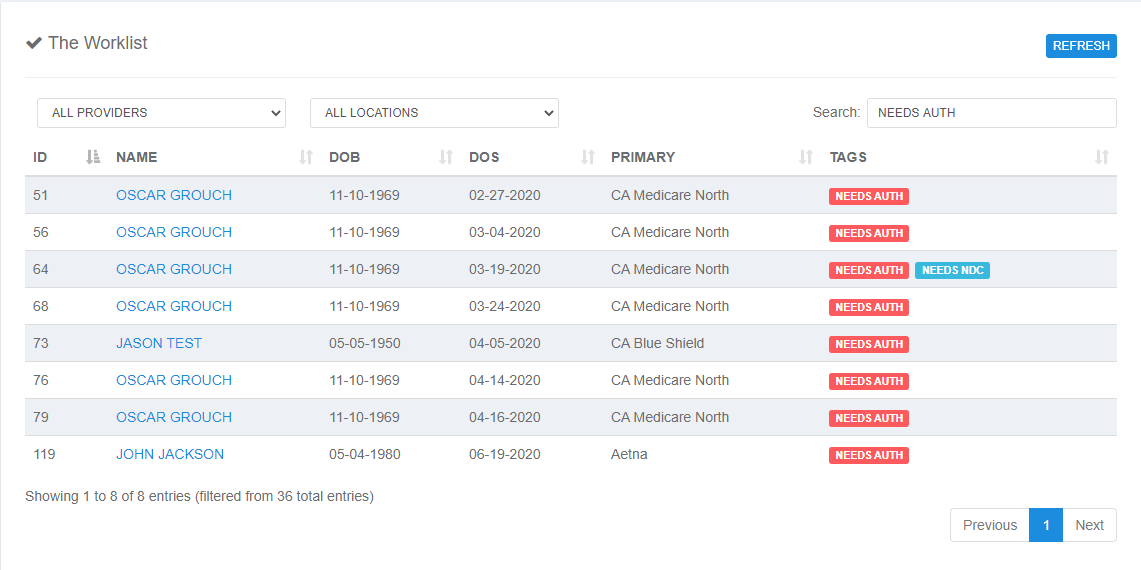The image size is (1141, 570).
Task: Click DOB 05-05-1950 cell
Action: click(365, 343)
